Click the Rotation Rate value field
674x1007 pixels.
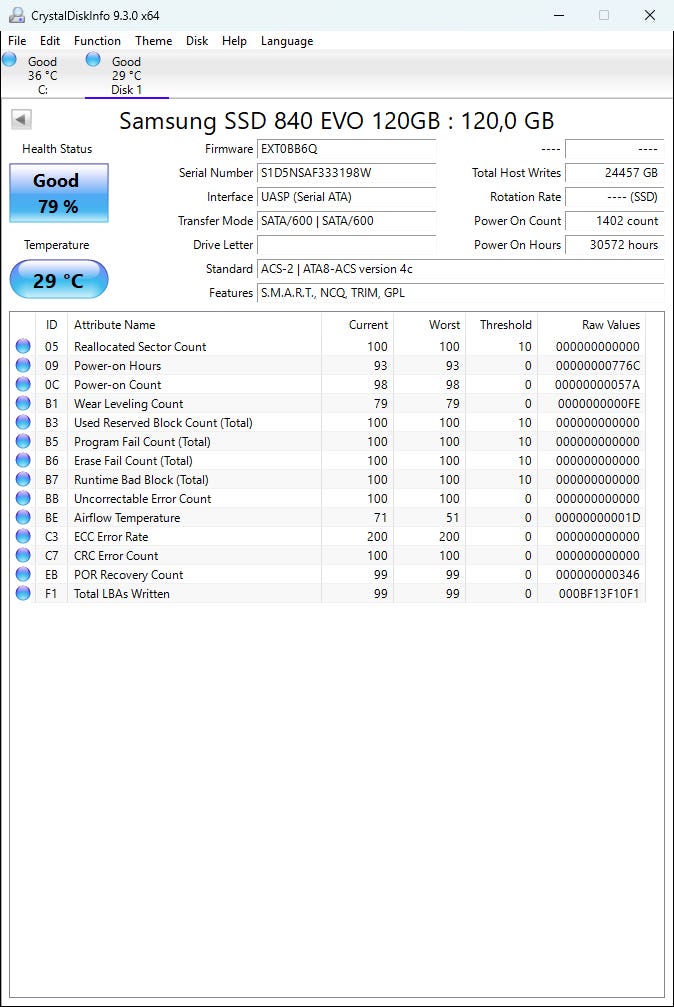pos(614,197)
